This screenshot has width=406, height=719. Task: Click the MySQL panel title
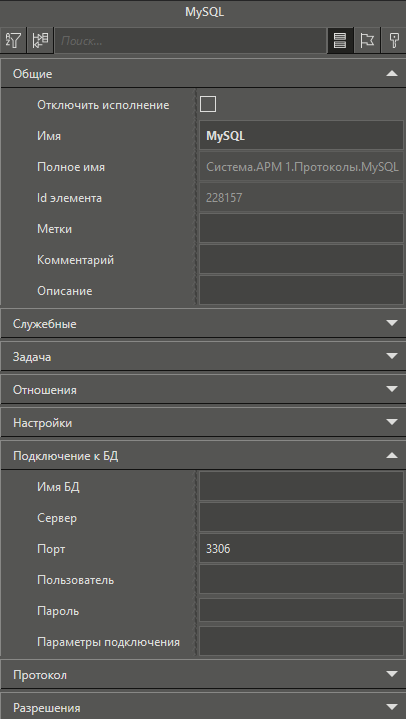point(205,12)
